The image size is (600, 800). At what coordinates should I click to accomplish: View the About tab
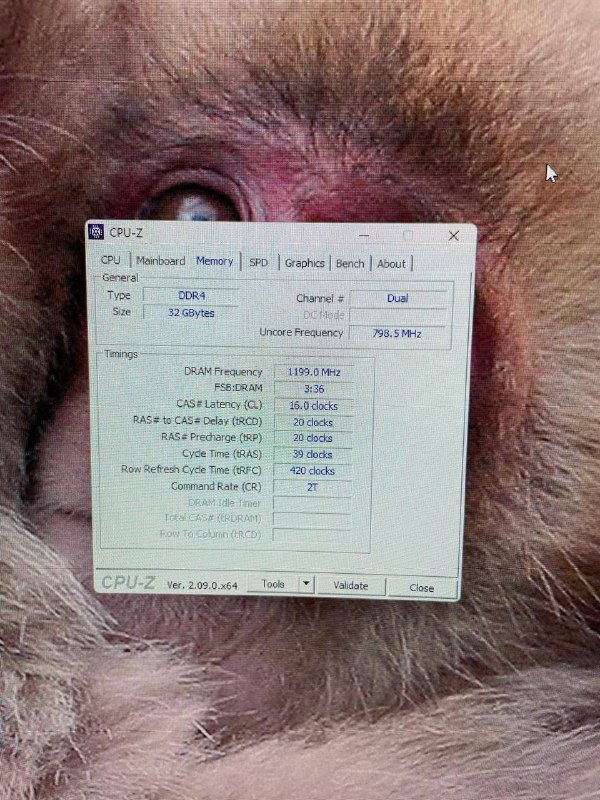pos(391,264)
